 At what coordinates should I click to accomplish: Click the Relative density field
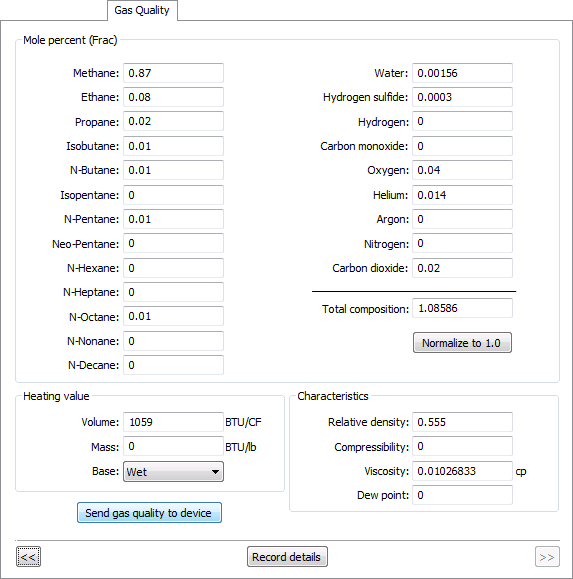point(462,422)
